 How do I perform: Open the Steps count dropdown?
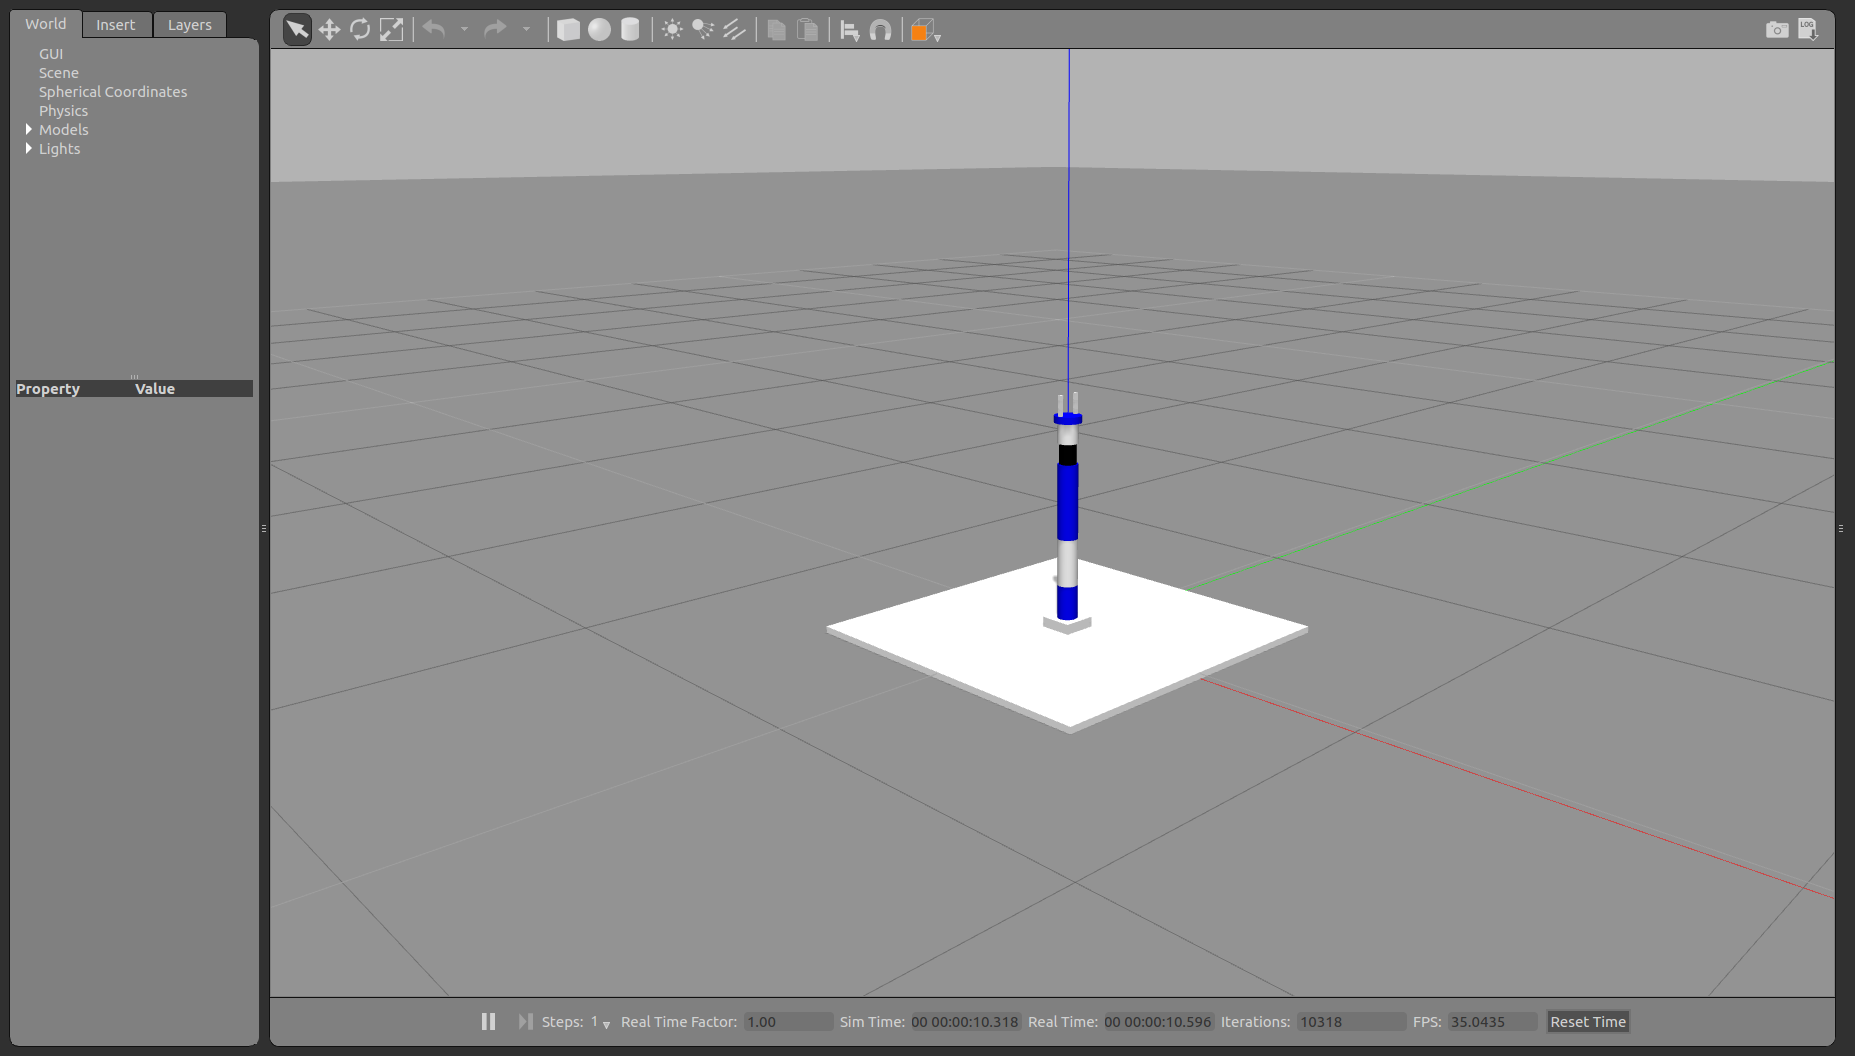pos(600,1022)
